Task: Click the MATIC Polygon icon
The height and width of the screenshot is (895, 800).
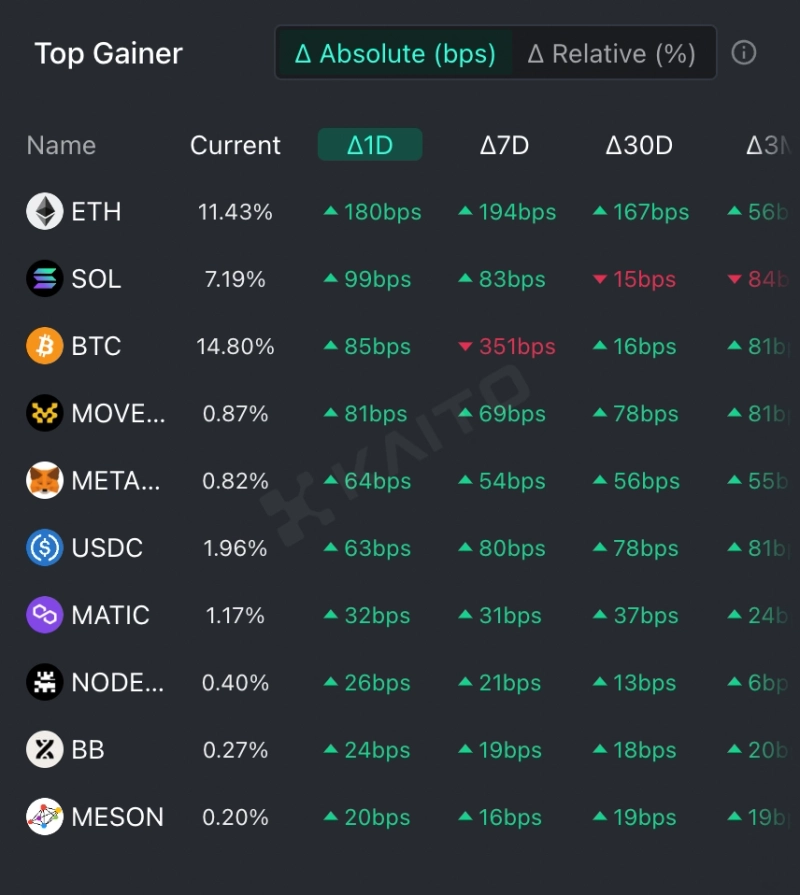Action: click(x=45, y=615)
